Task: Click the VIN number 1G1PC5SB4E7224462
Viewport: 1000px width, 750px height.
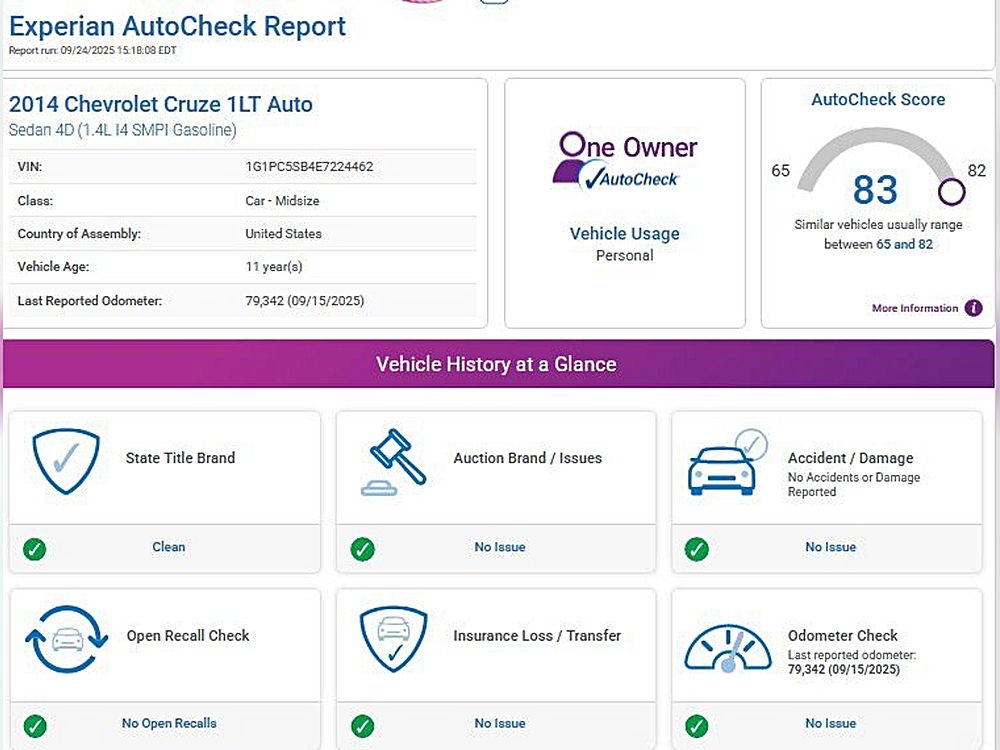Action: click(x=309, y=167)
